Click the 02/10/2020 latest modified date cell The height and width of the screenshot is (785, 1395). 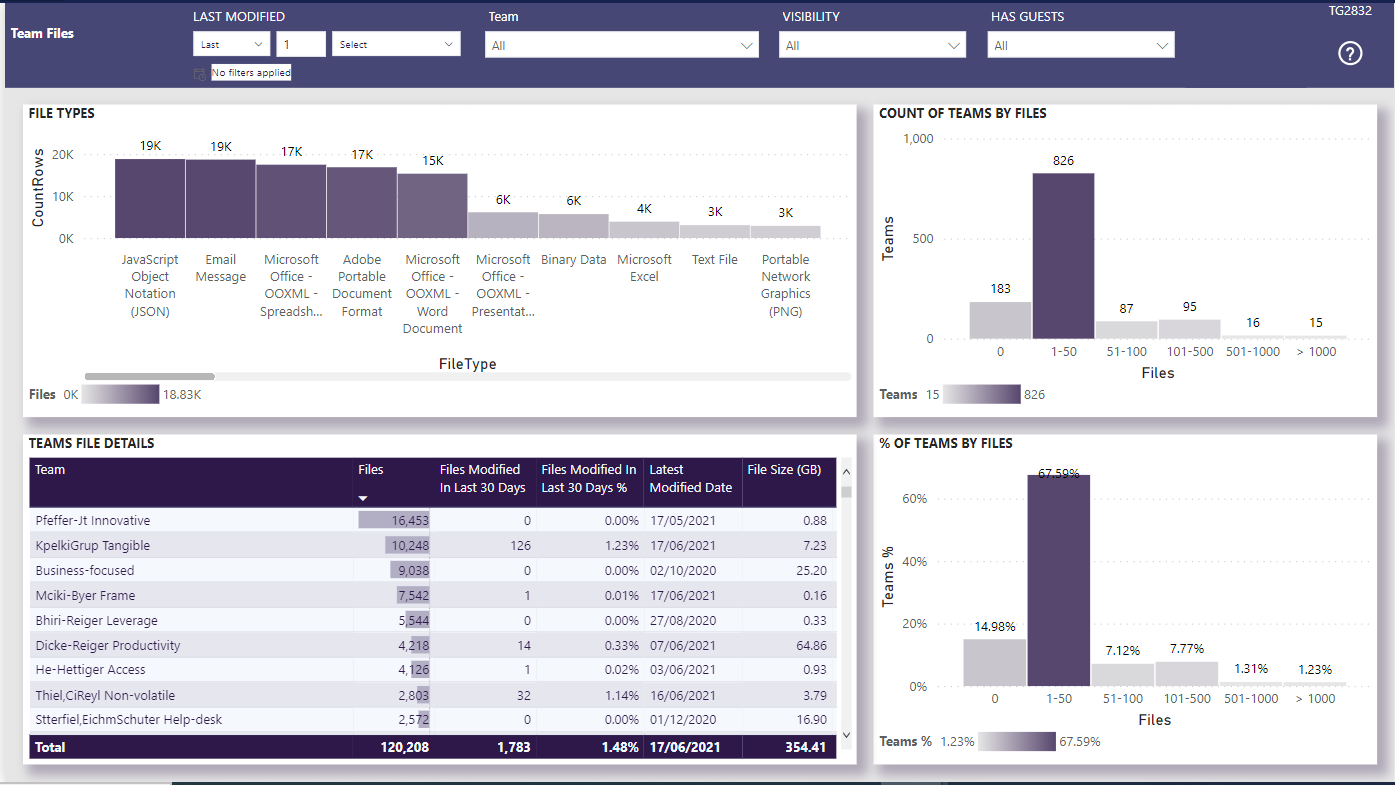pos(682,570)
